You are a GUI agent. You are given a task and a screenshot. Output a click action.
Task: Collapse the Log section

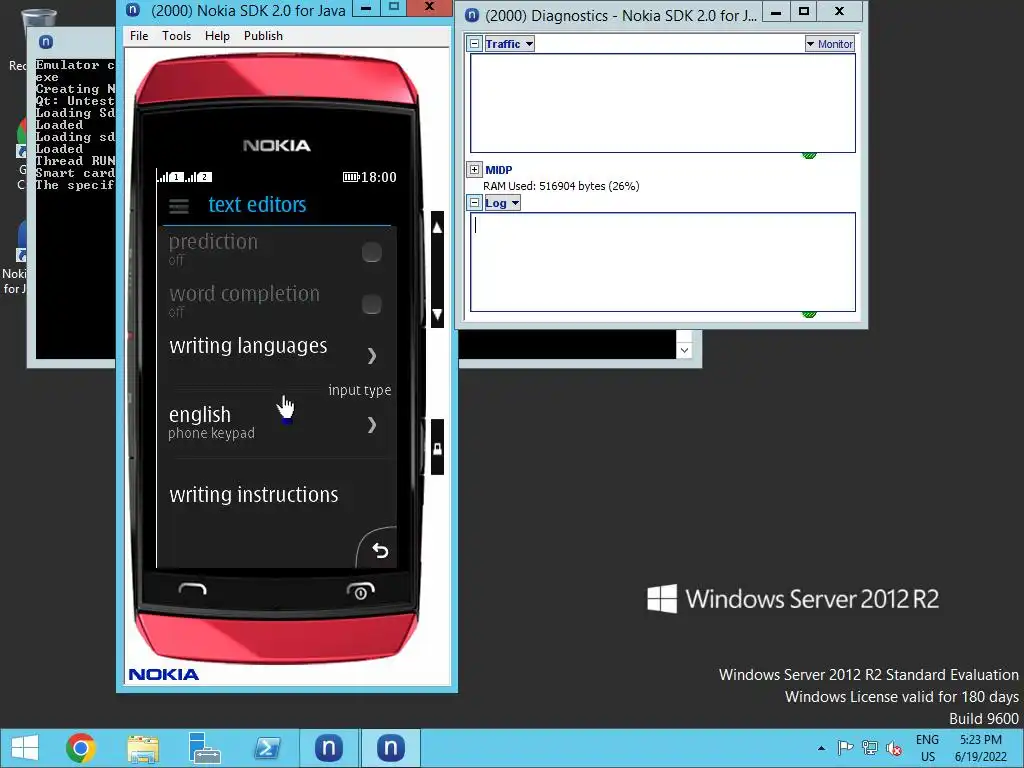475,202
